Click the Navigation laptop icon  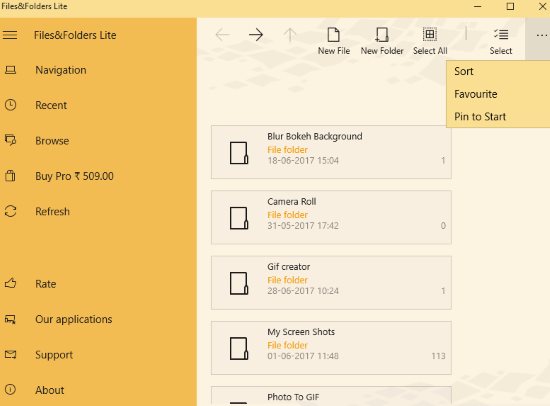tap(10, 70)
